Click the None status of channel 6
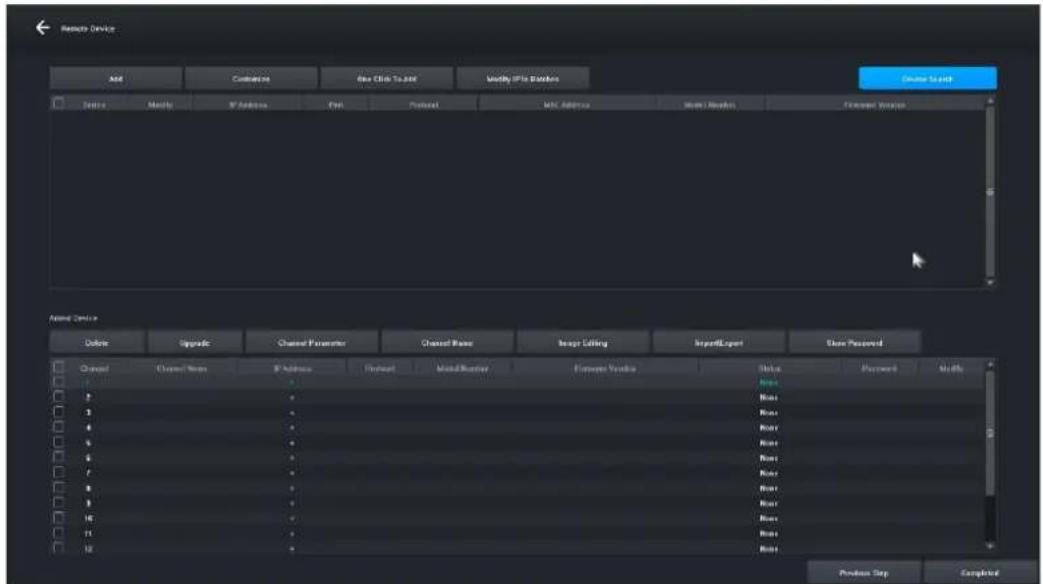1043x584 pixels. tap(768, 458)
